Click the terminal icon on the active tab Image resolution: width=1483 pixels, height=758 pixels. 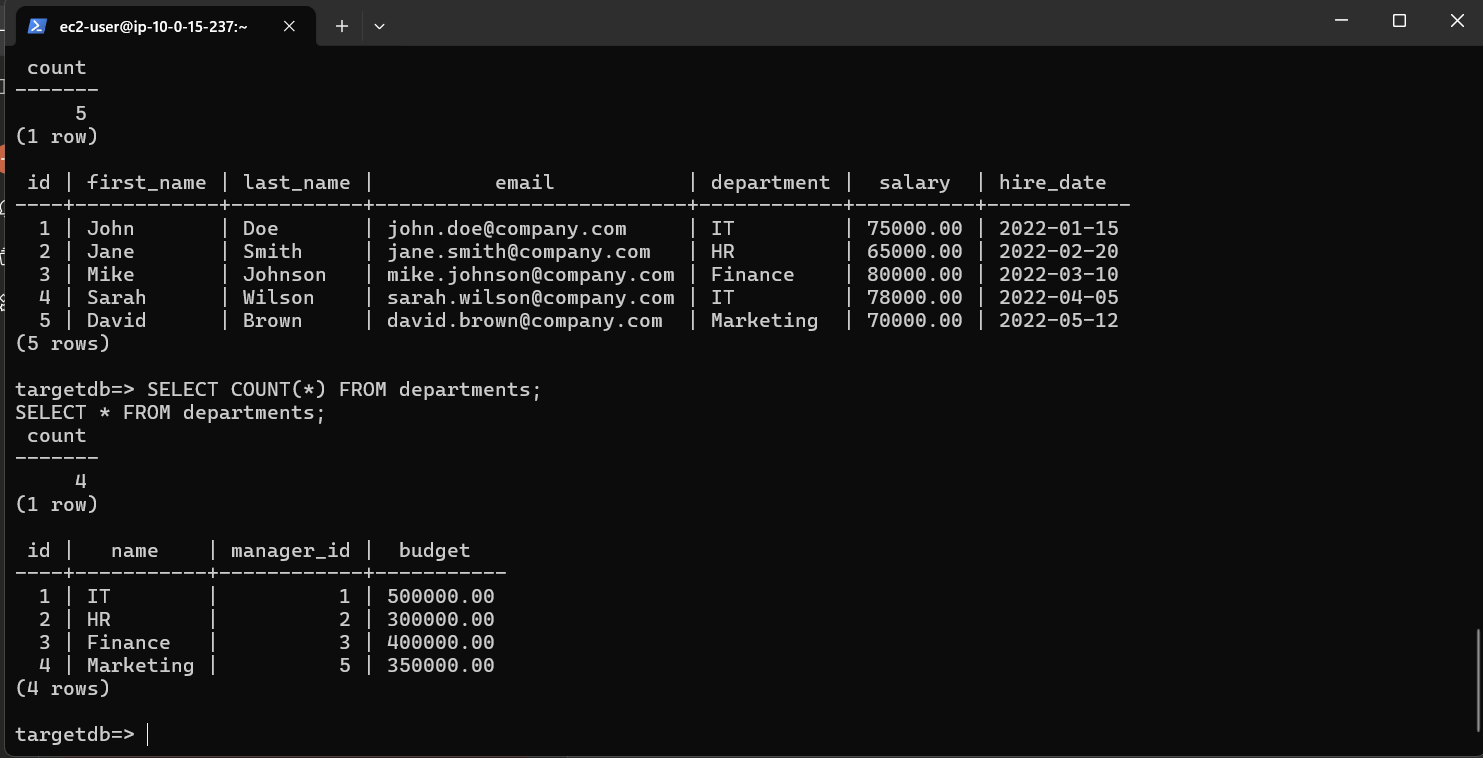click(x=37, y=26)
